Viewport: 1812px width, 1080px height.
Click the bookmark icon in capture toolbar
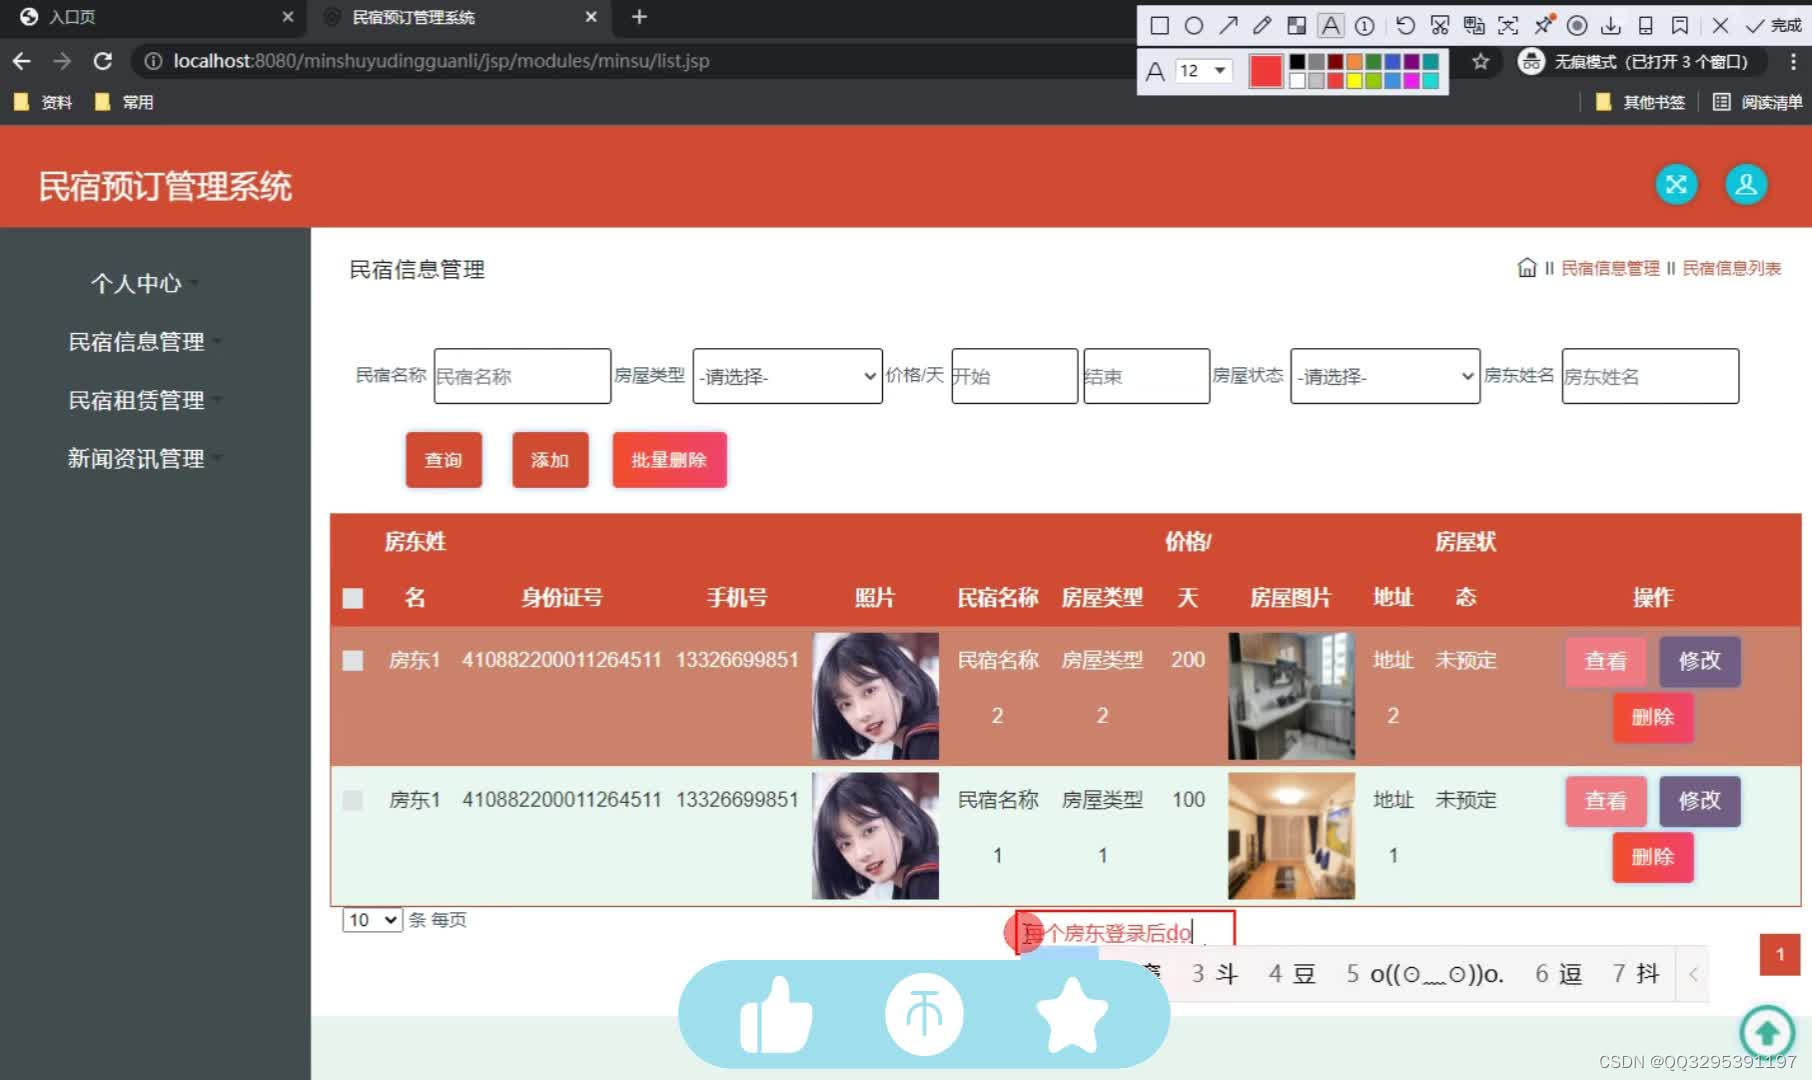(x=1680, y=26)
